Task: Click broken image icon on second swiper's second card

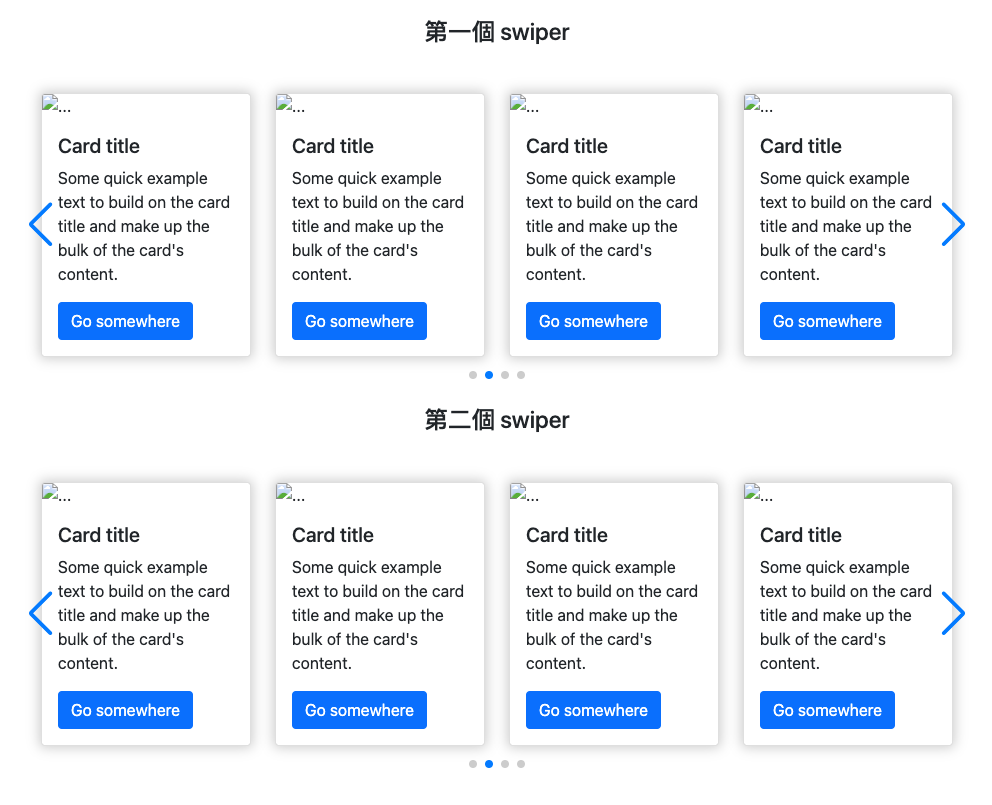Action: [x=284, y=492]
